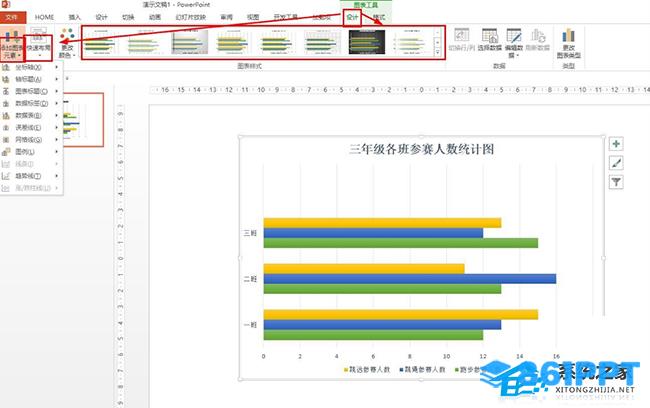Click the Select Data (选择数据) icon
The image size is (650, 408).
tap(488, 38)
